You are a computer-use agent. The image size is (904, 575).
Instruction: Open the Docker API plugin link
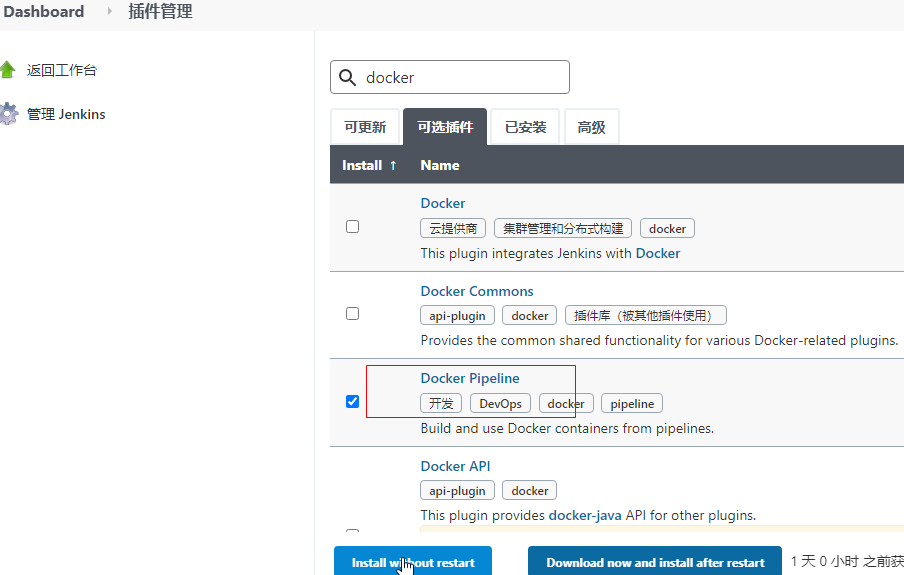coord(455,466)
